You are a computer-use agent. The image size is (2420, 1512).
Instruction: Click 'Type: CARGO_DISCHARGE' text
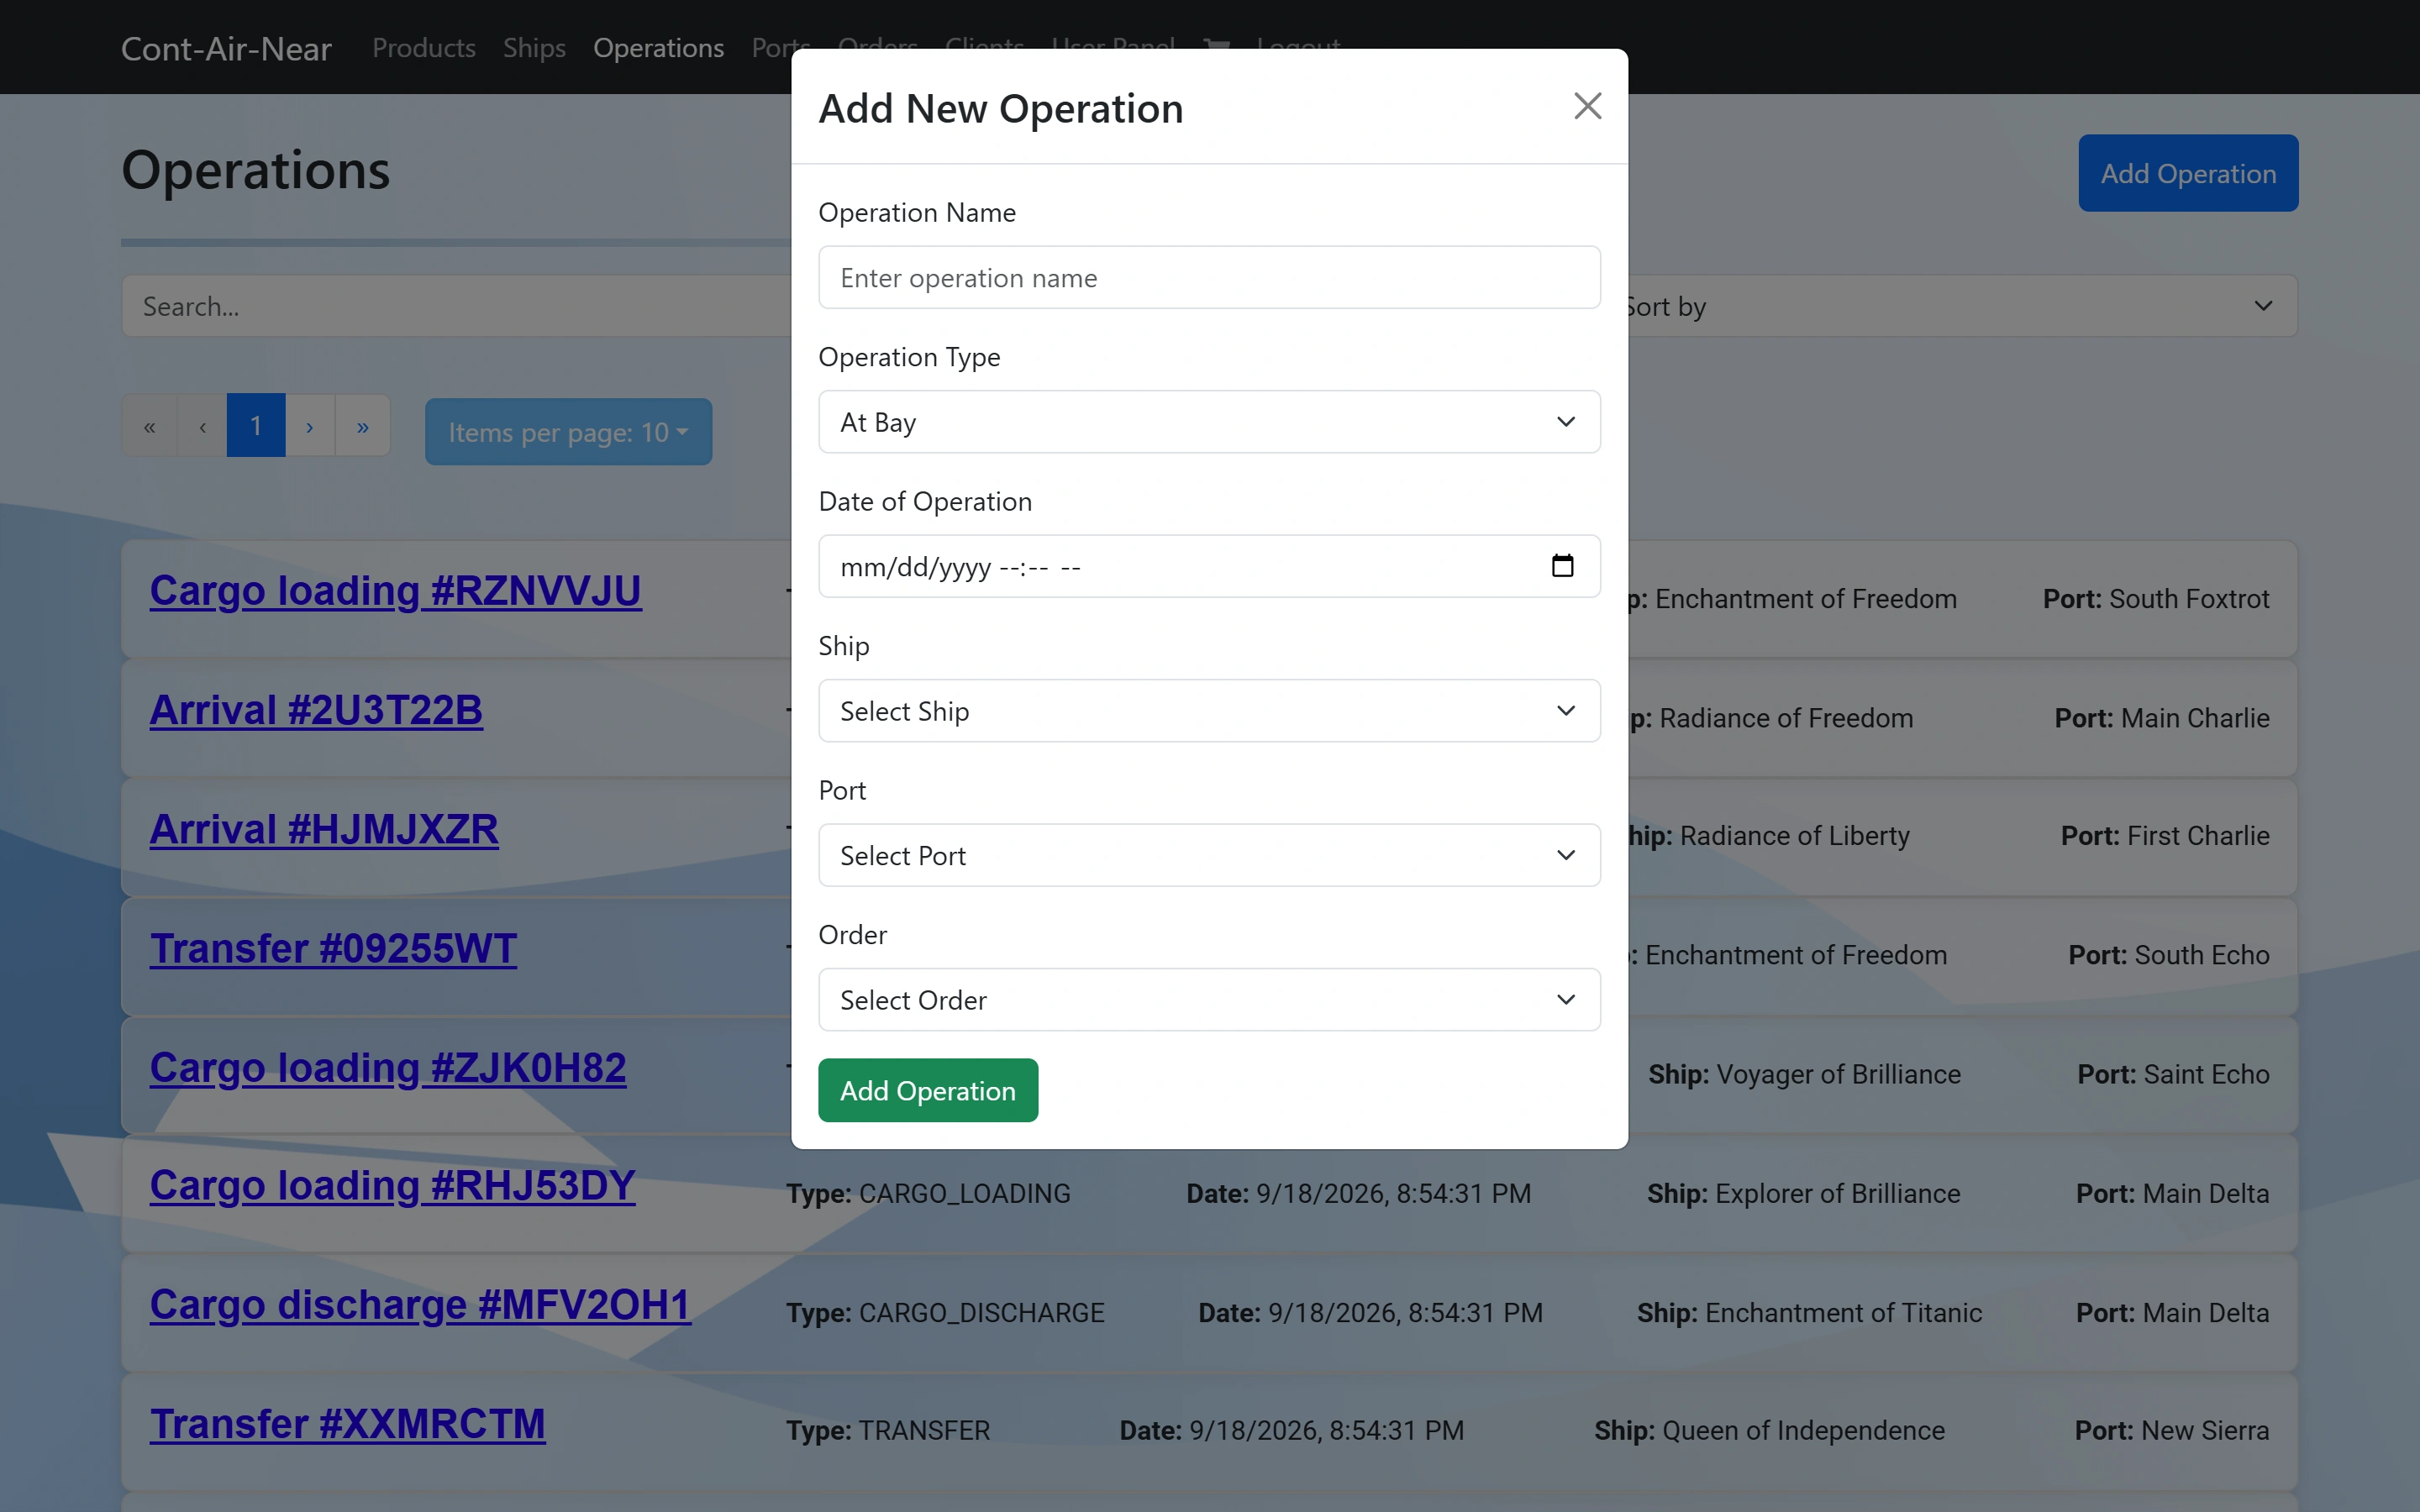pos(945,1312)
